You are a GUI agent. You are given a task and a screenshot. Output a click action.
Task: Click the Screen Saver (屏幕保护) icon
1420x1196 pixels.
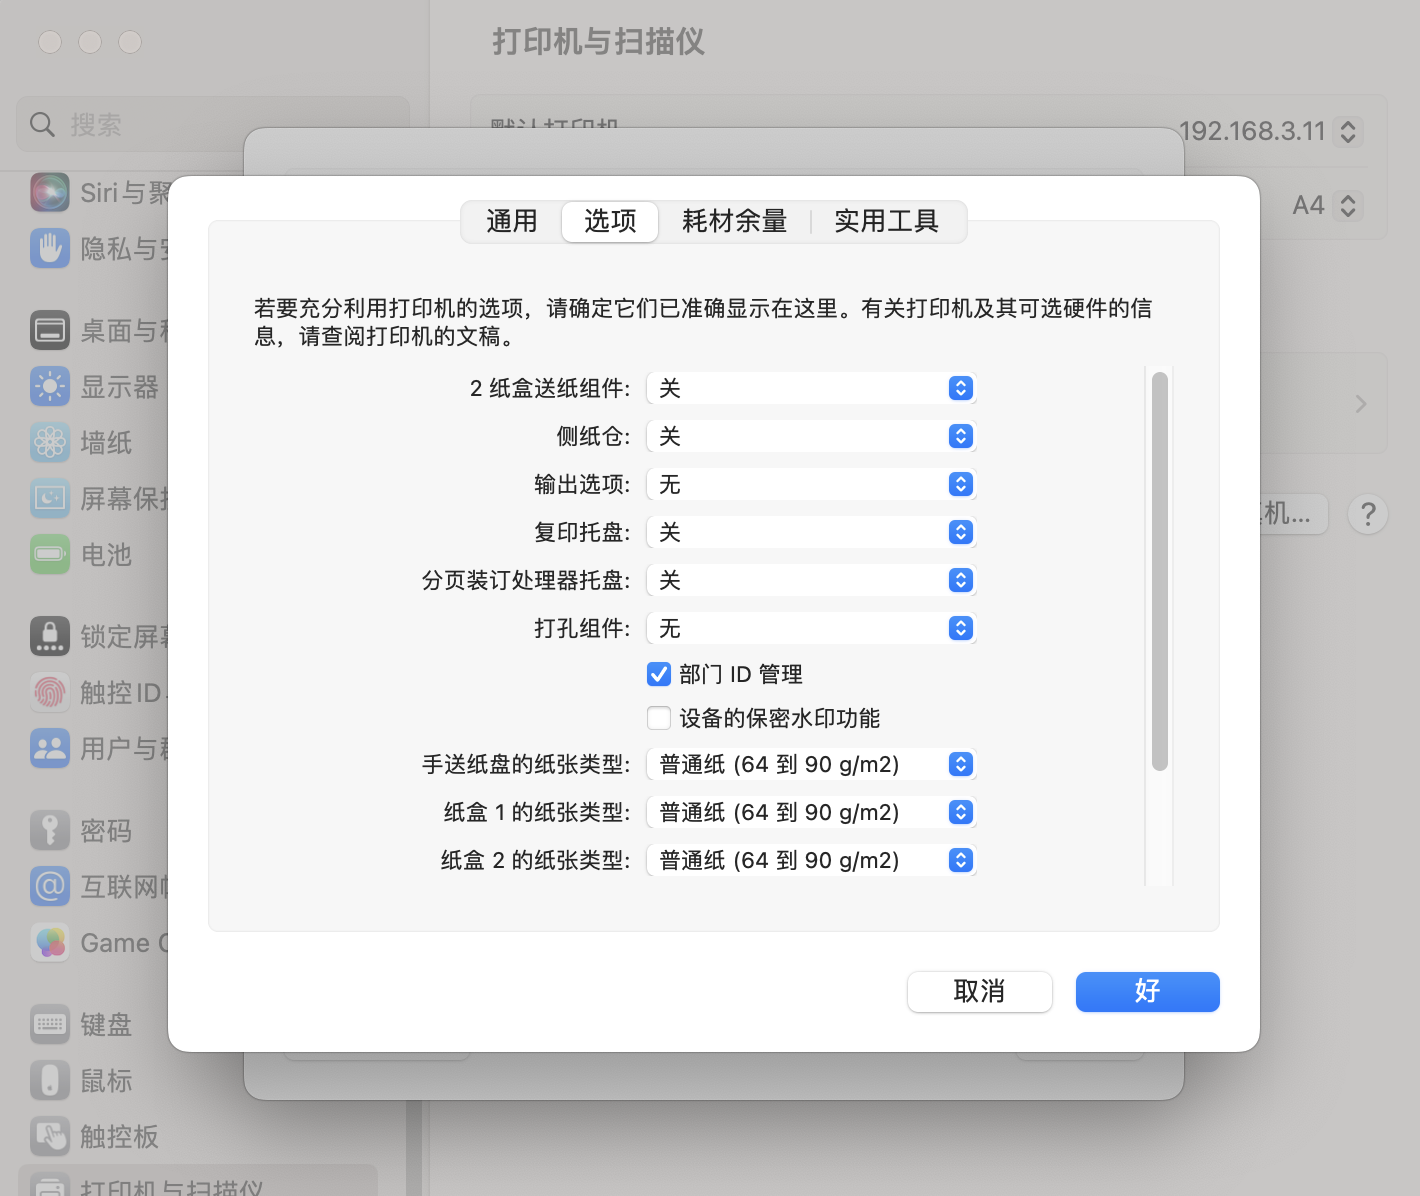tap(50, 498)
